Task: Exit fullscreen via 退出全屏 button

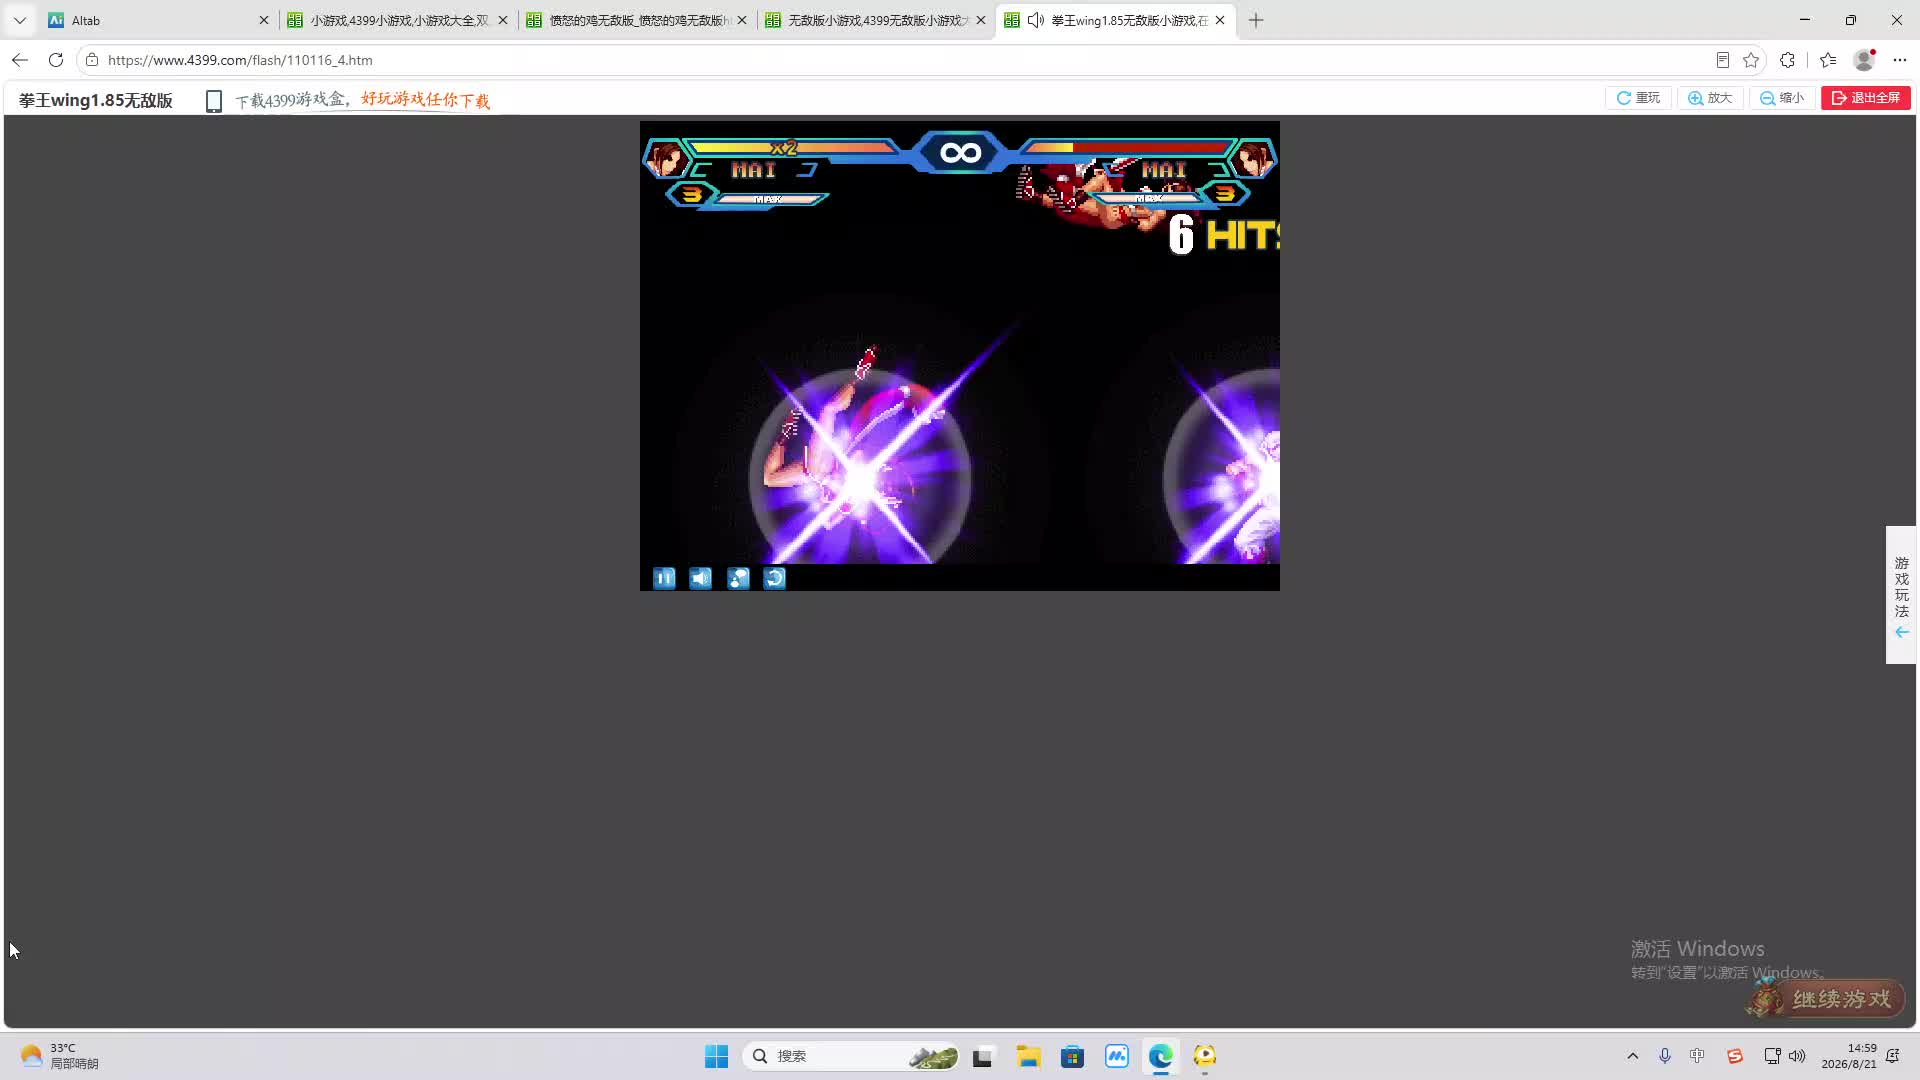Action: (x=1866, y=98)
